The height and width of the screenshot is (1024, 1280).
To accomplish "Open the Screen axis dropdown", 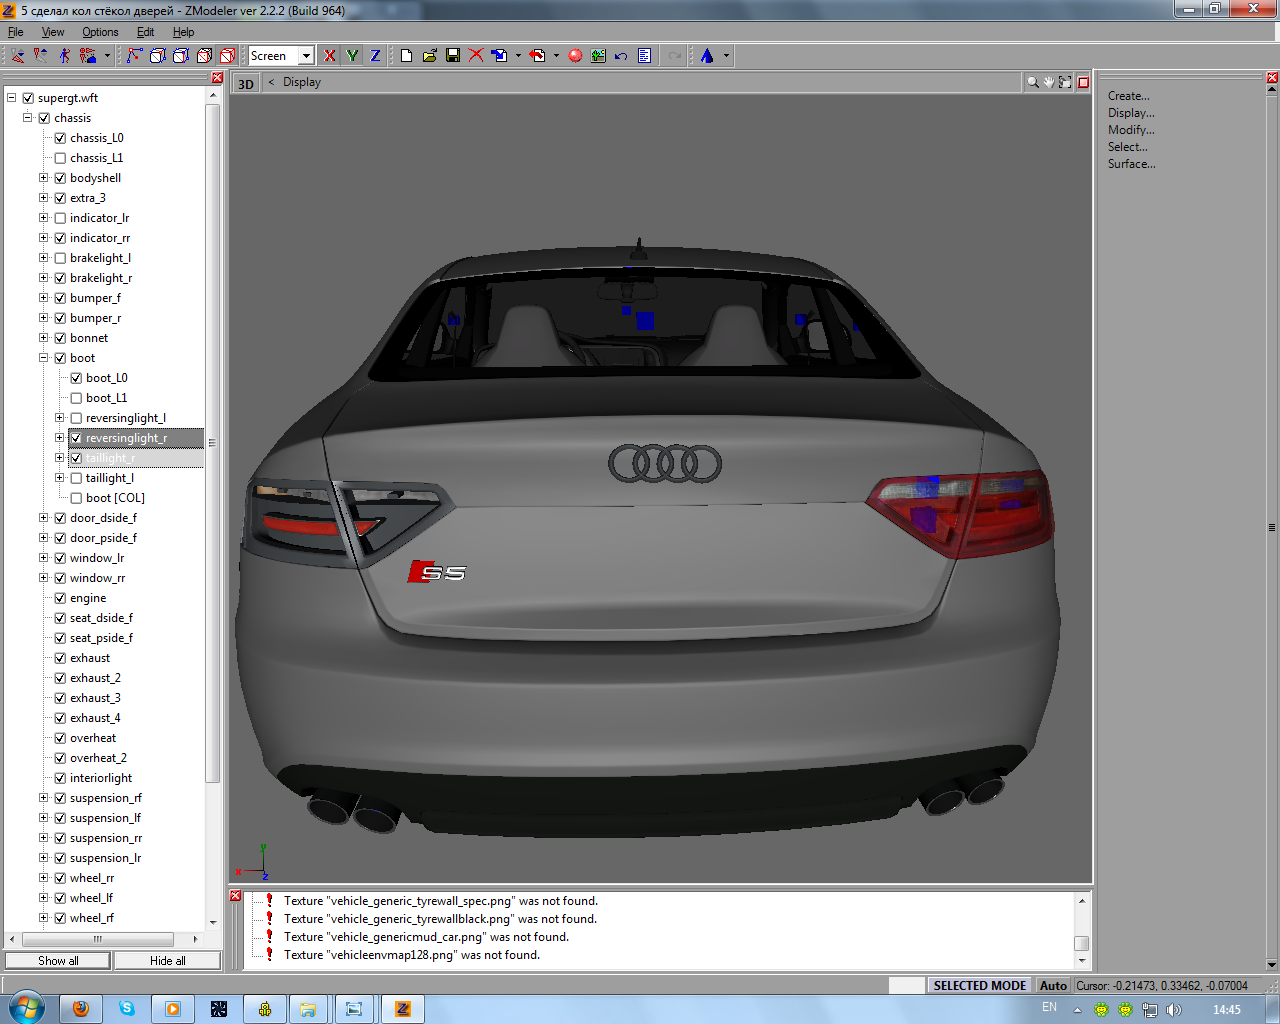I will tap(306, 56).
